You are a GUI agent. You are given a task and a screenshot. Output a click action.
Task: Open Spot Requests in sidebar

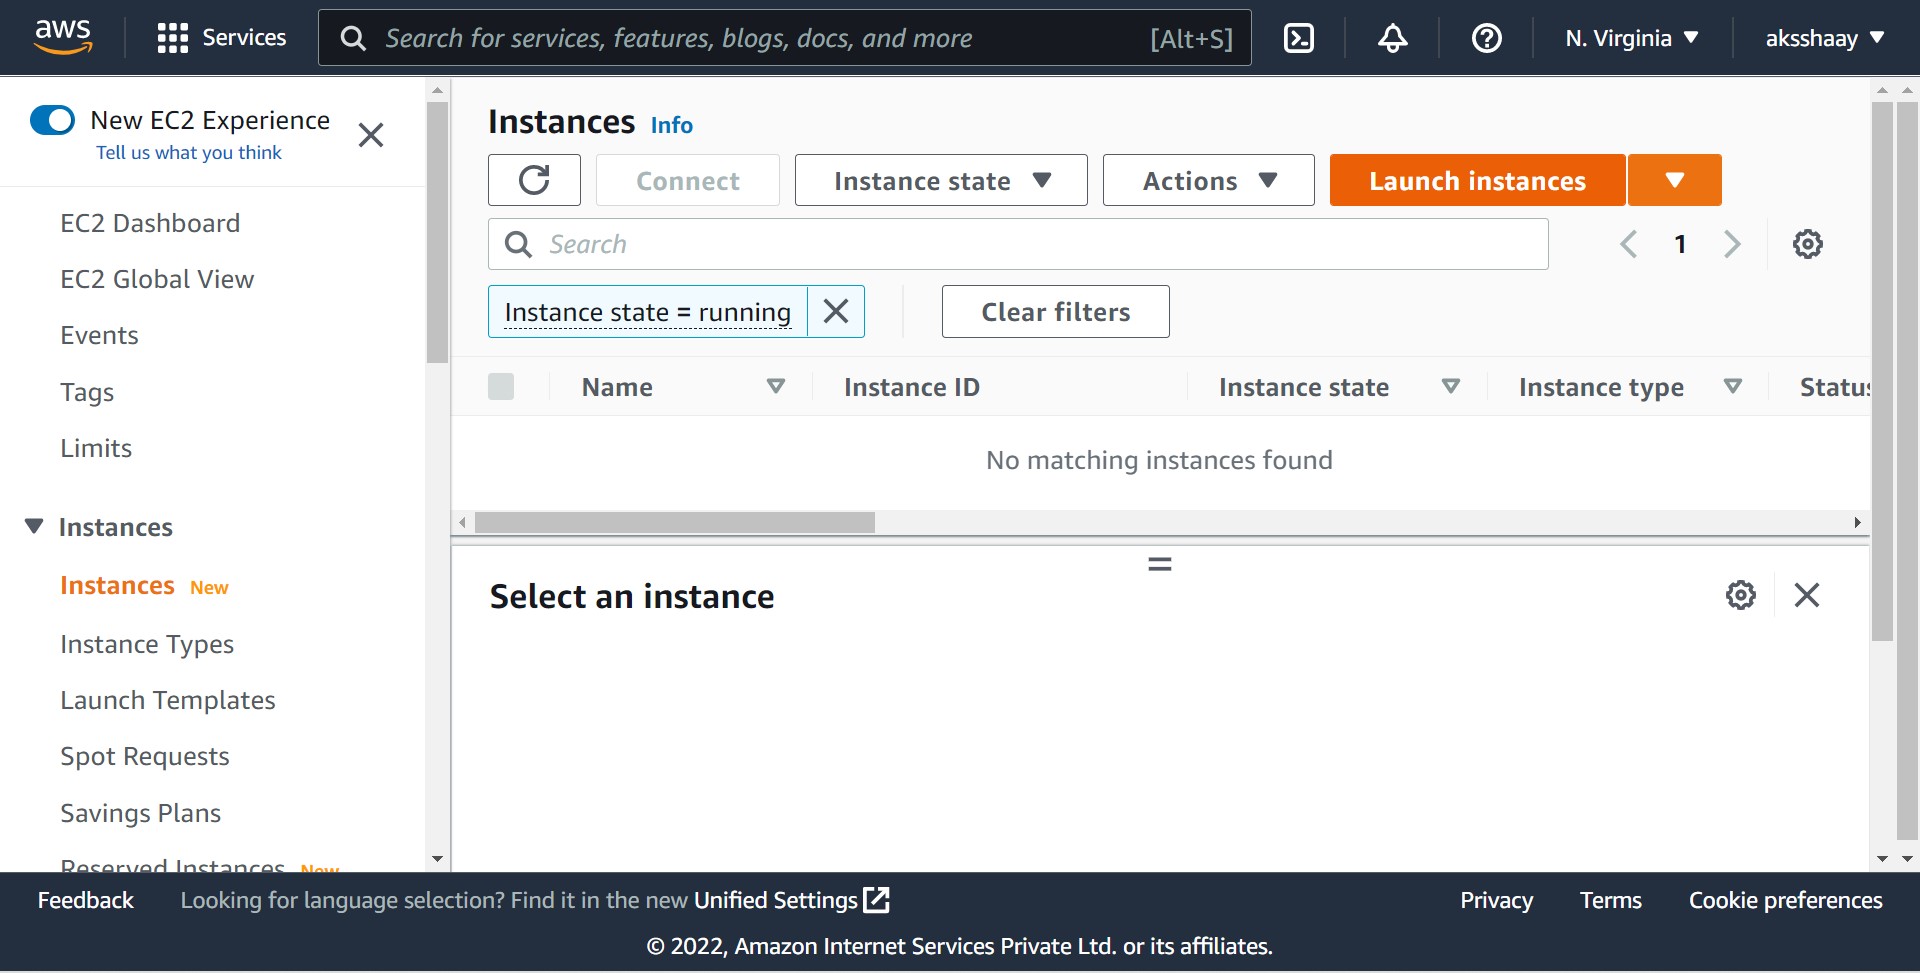pyautogui.click(x=145, y=757)
